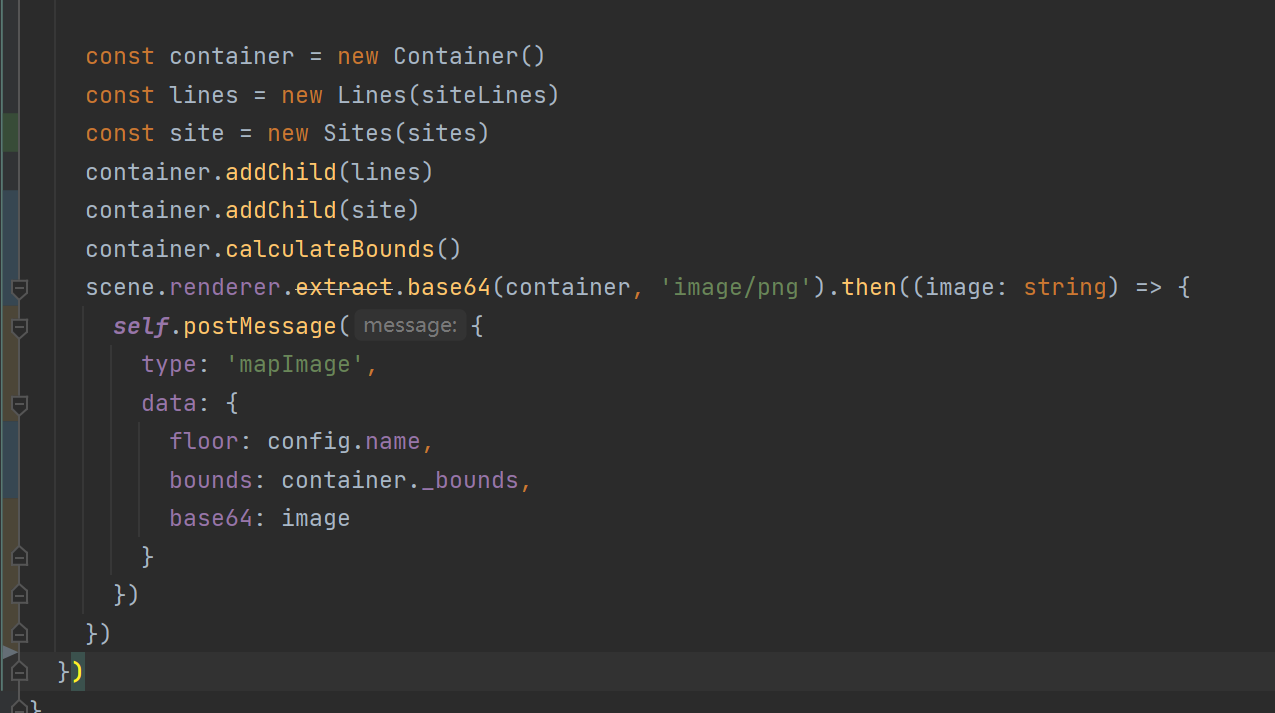The image size is (1275, 713).
Task: Click the yellow highlighted closing parenthesis
Action: tap(77, 671)
